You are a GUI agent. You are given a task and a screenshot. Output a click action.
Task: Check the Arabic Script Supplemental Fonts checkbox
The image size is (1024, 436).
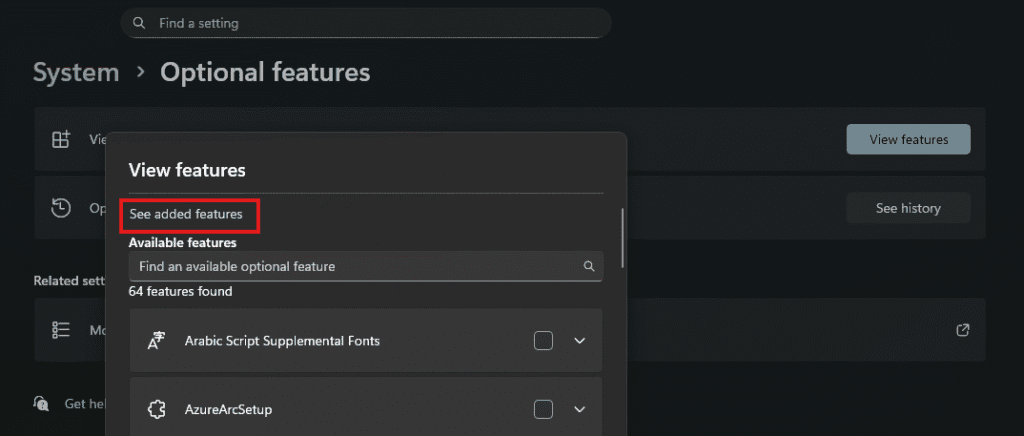(x=543, y=341)
